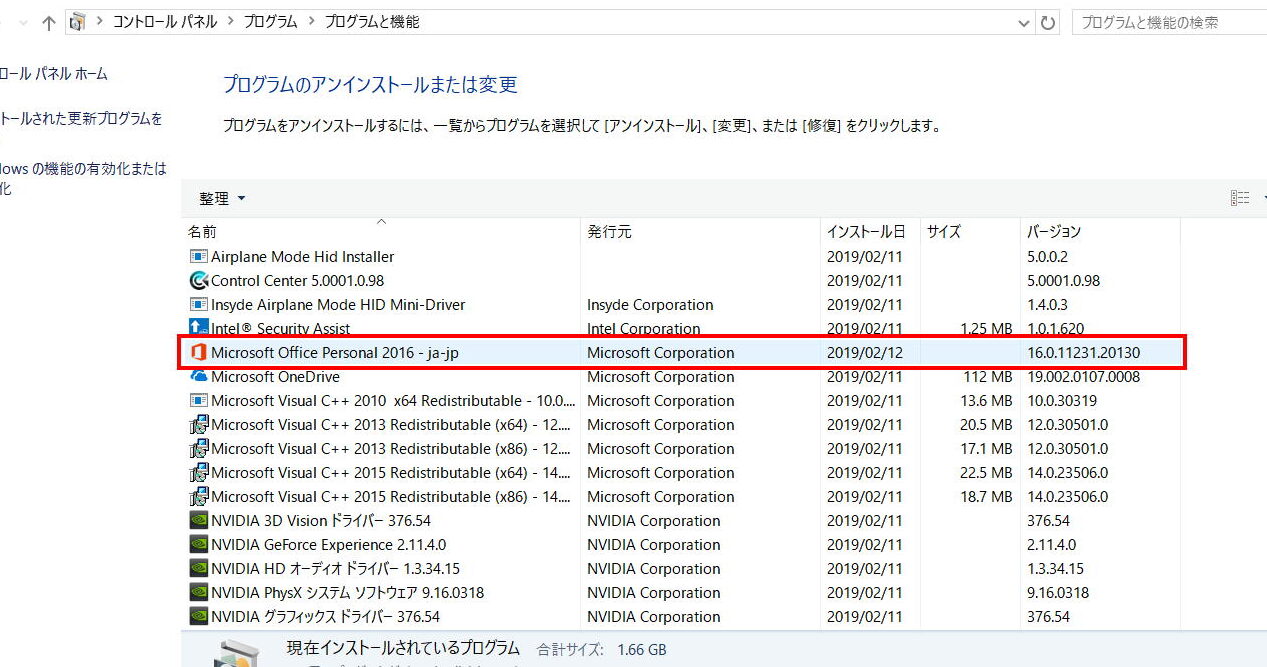Click プログラムと機能 breadcrumb

point(372,22)
